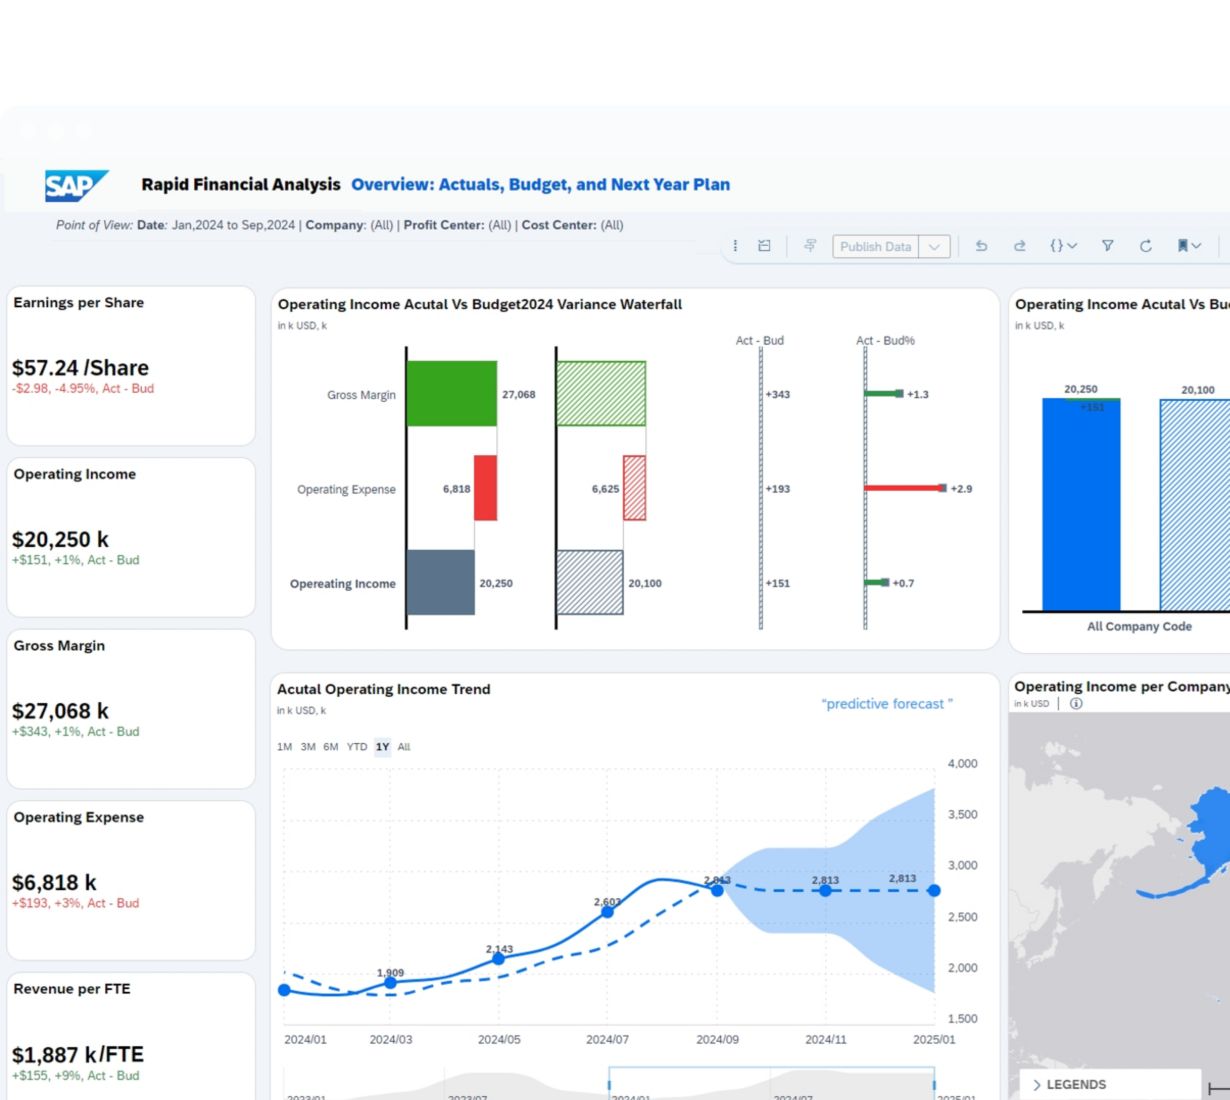Select the 1M time range

point(285,747)
